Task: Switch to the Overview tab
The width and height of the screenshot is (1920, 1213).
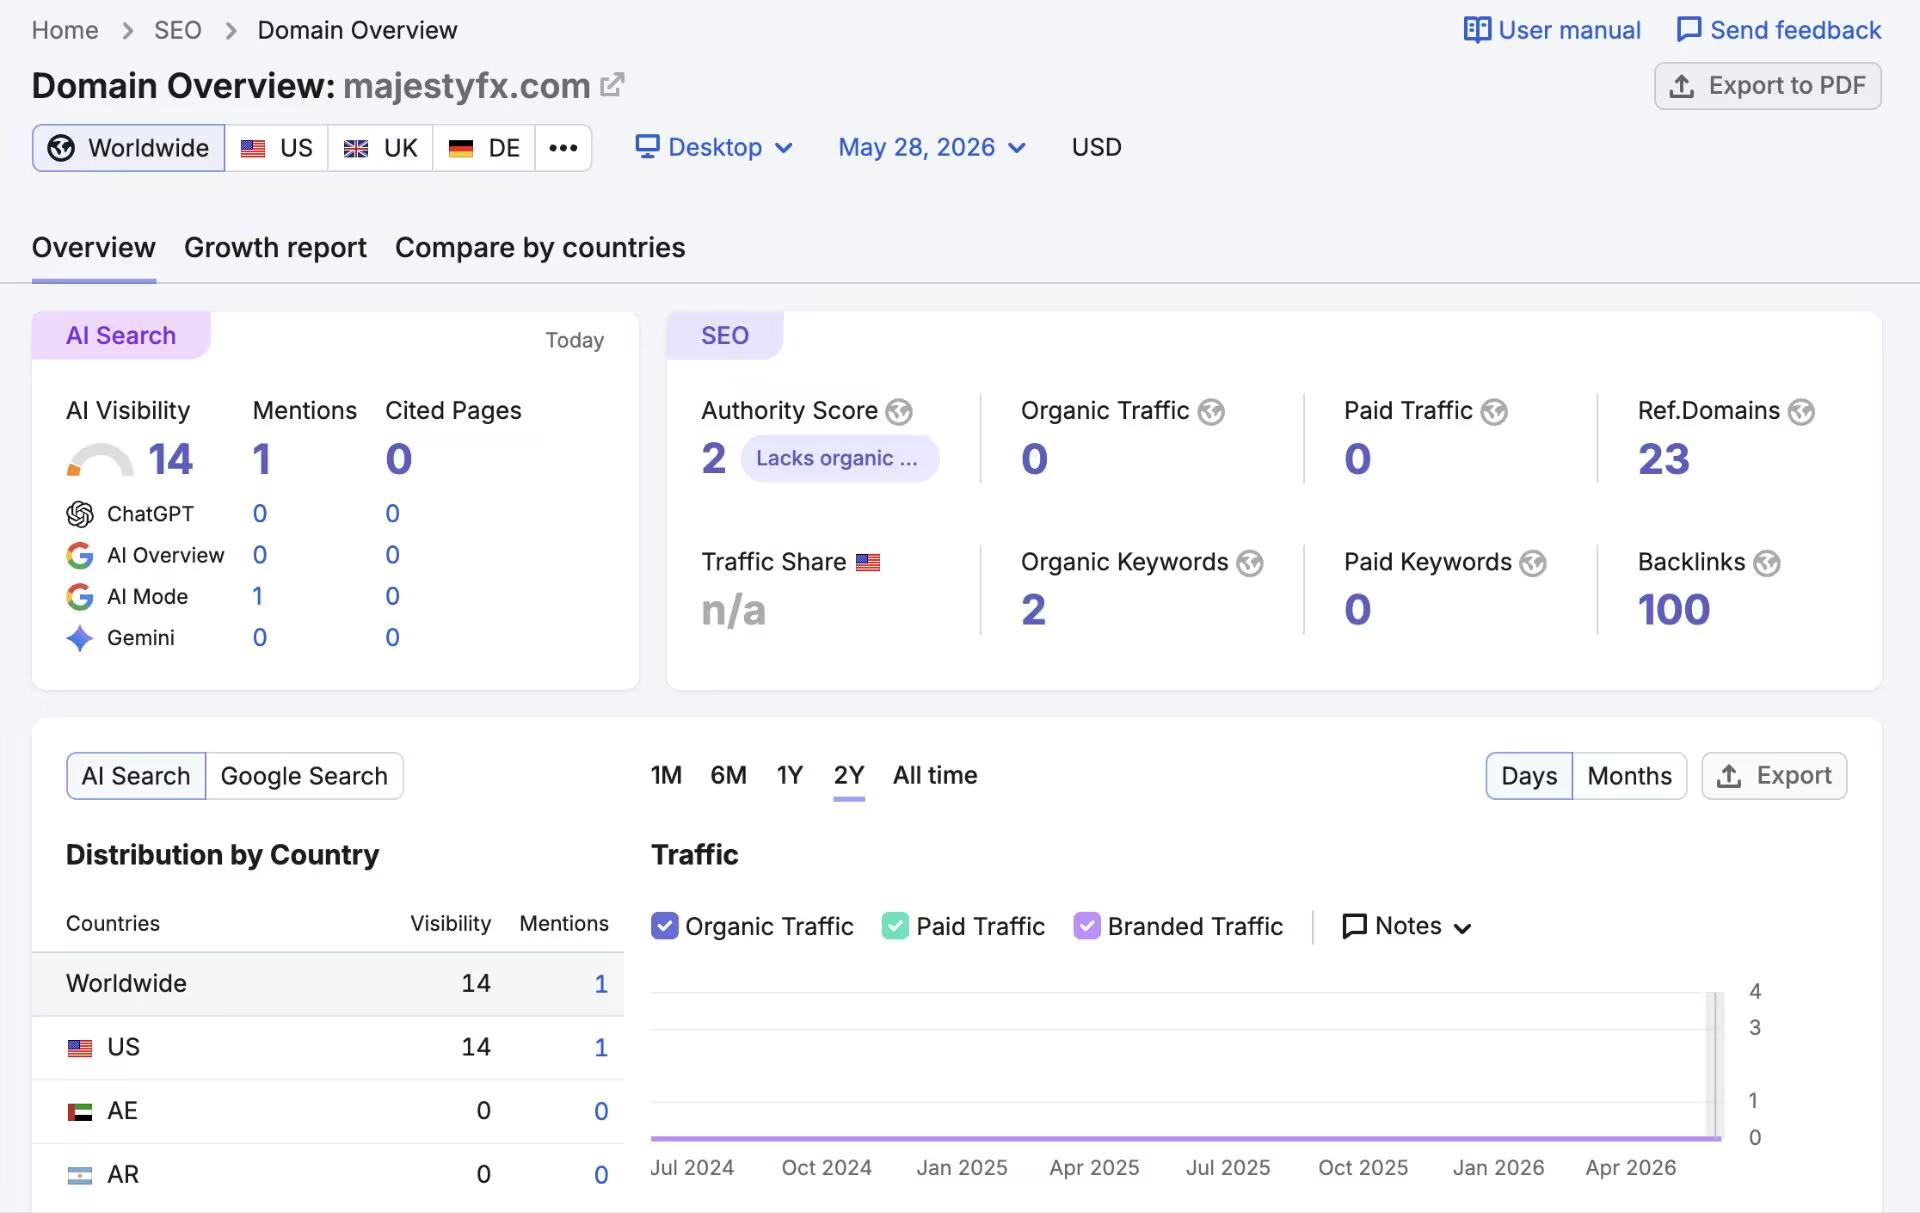Action: pyautogui.click(x=94, y=247)
